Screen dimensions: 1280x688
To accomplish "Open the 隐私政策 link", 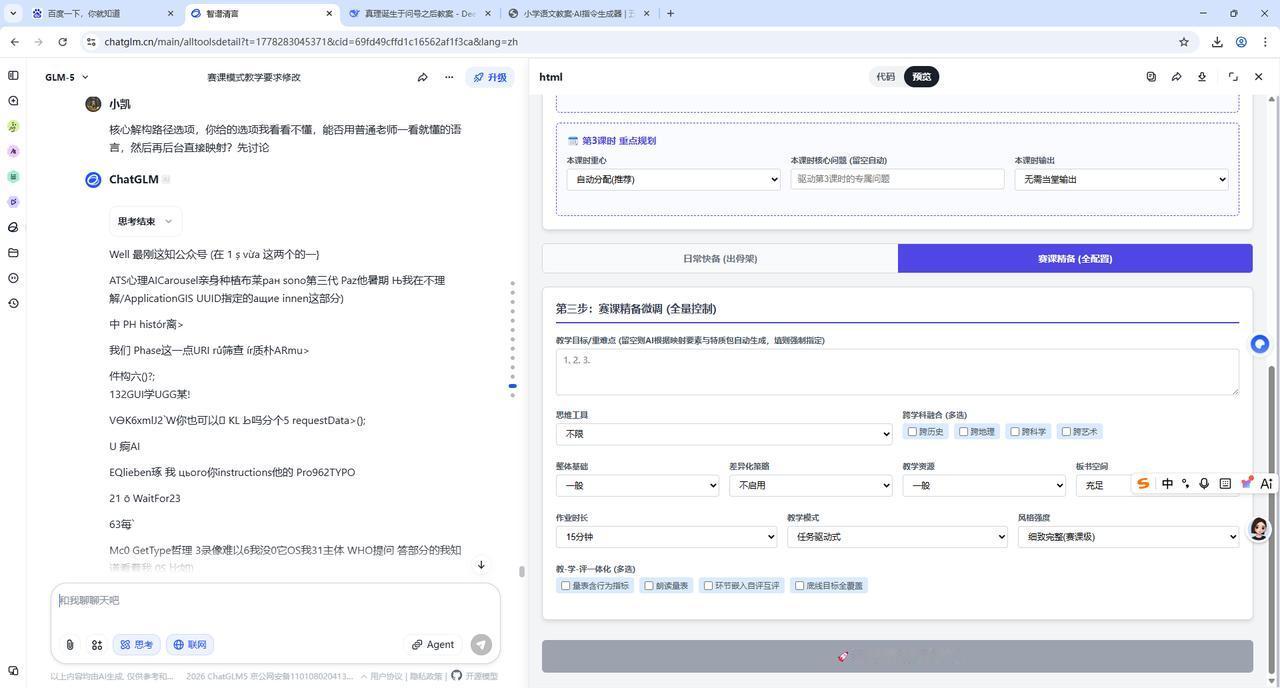I will [x=425, y=677].
